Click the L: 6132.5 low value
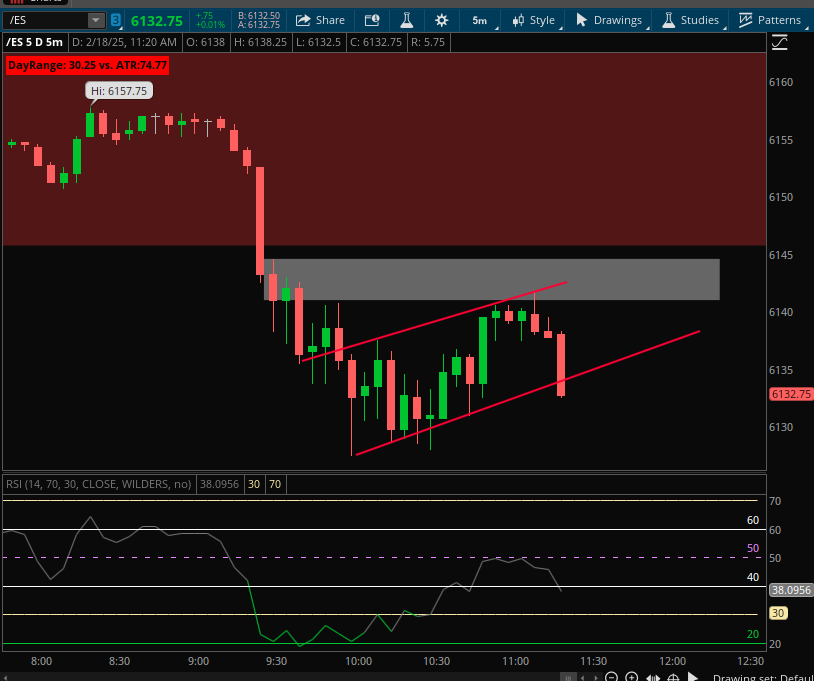 pyautogui.click(x=319, y=42)
